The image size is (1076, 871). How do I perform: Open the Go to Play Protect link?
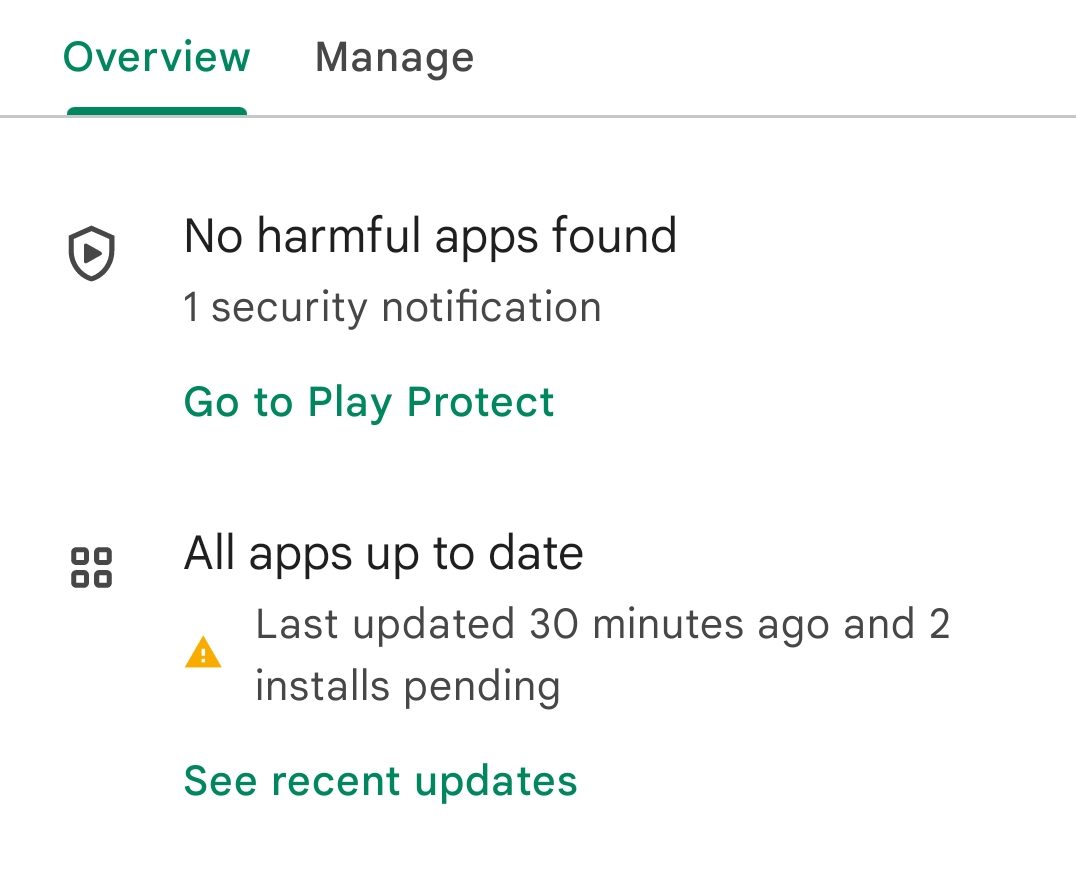pyautogui.click(x=368, y=402)
